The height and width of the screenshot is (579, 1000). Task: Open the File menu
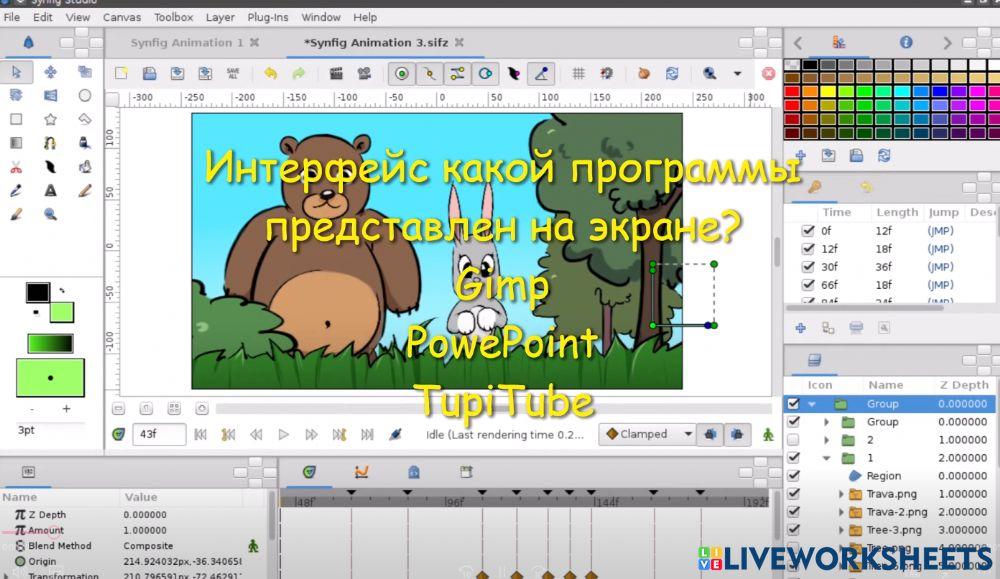11,17
